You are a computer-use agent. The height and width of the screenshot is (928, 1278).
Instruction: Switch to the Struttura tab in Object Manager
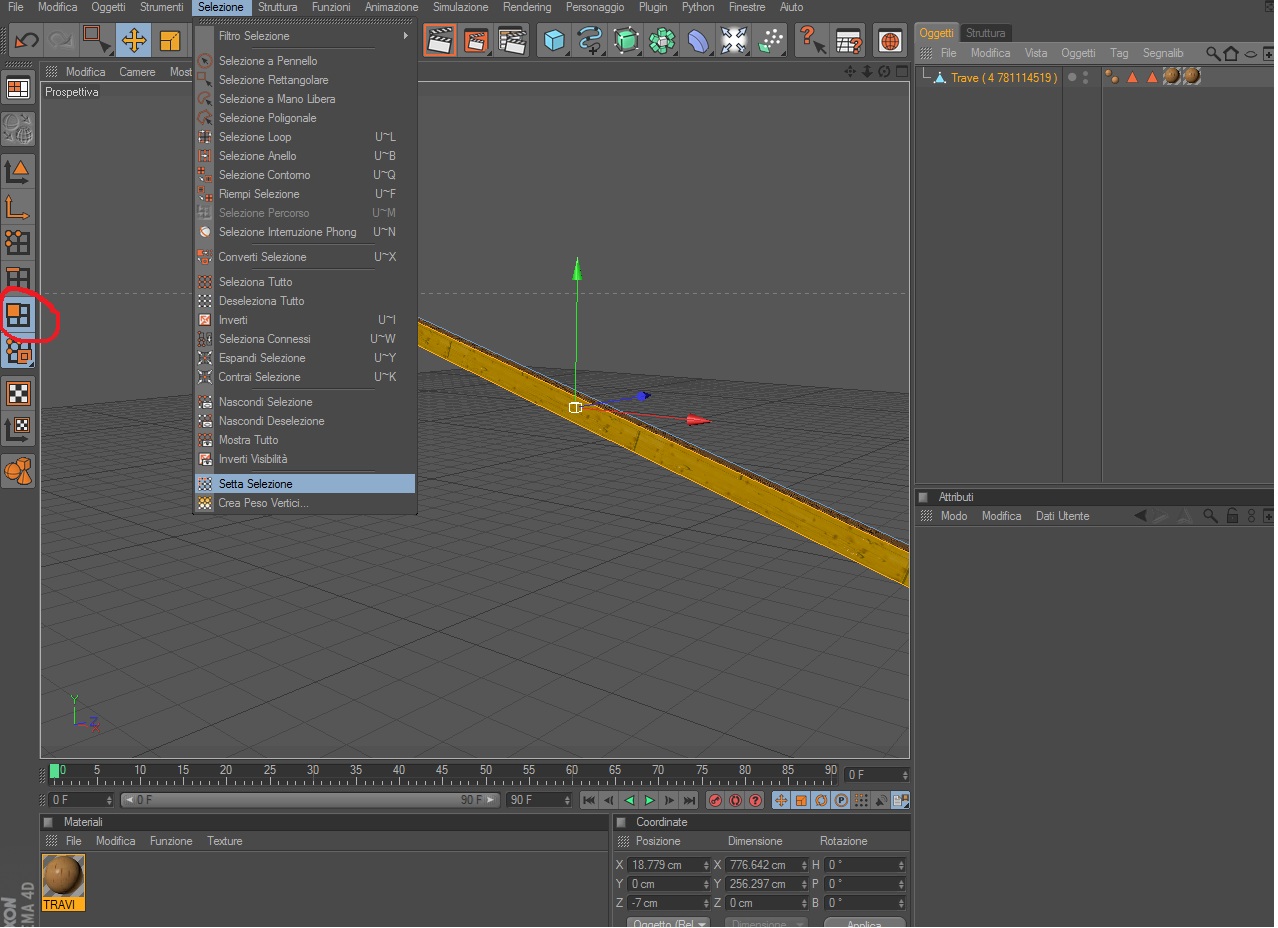point(986,33)
